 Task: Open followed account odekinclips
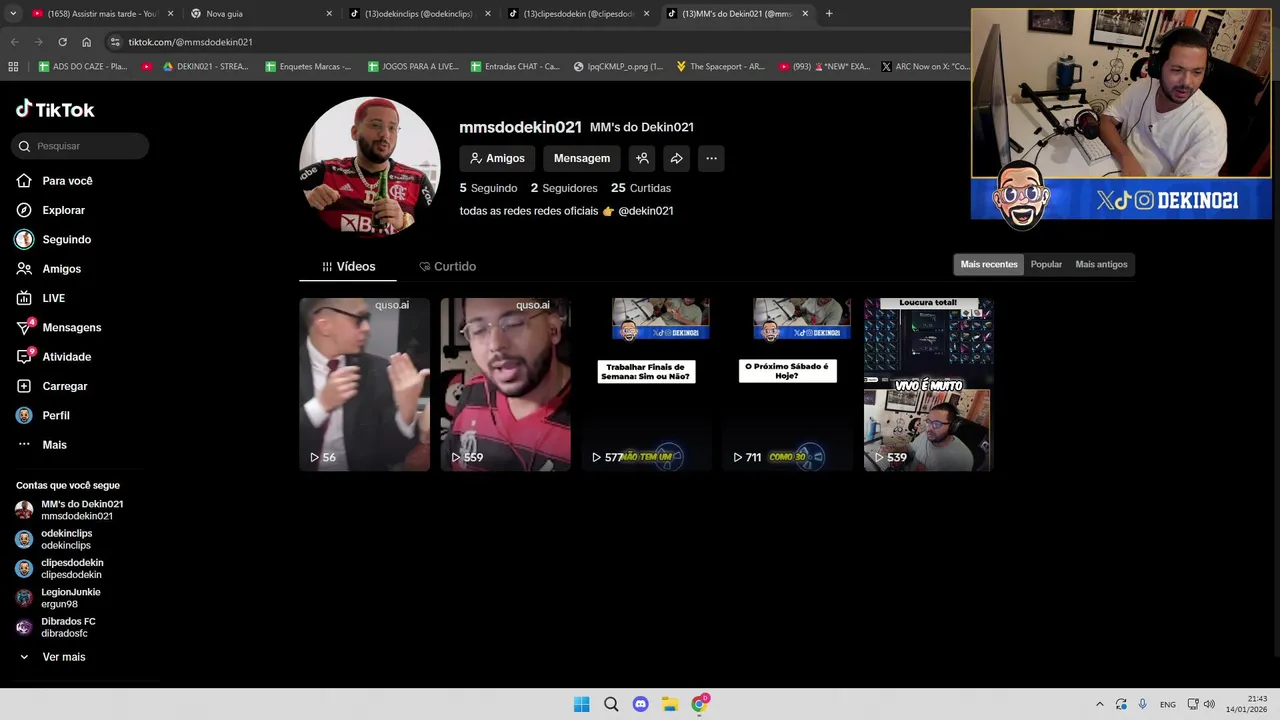[x=66, y=539]
